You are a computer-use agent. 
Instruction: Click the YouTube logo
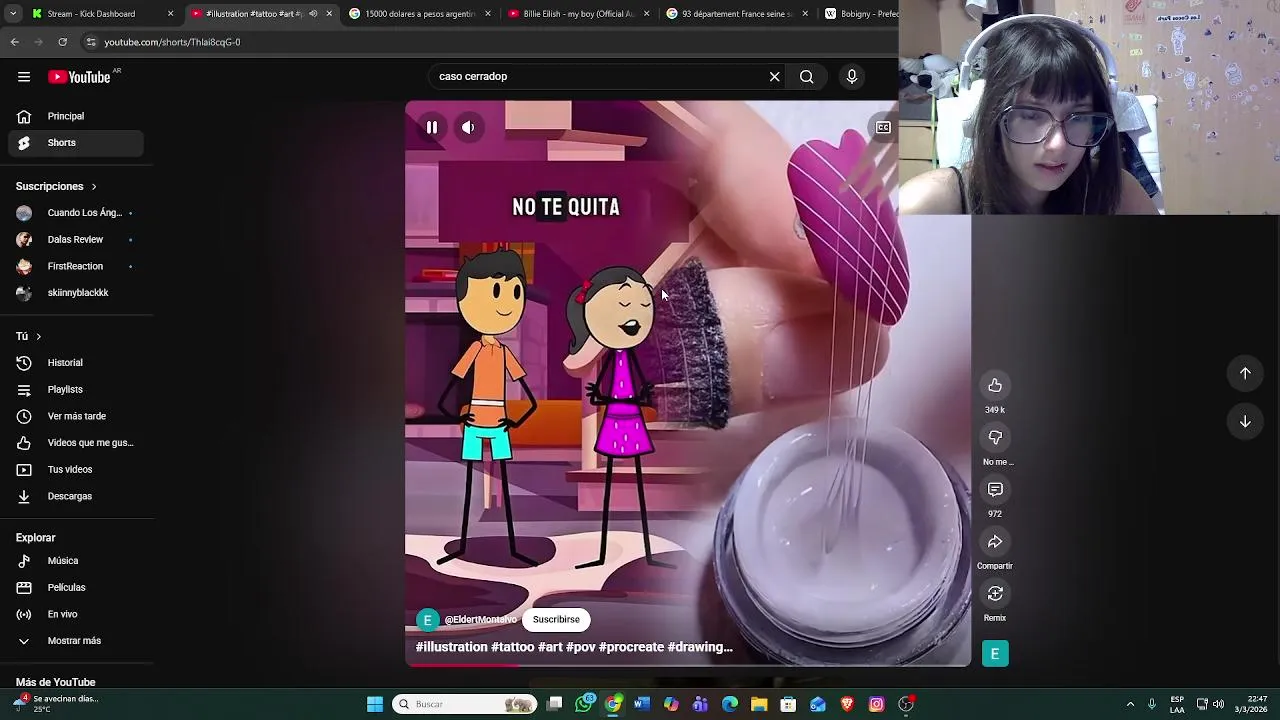click(x=79, y=77)
